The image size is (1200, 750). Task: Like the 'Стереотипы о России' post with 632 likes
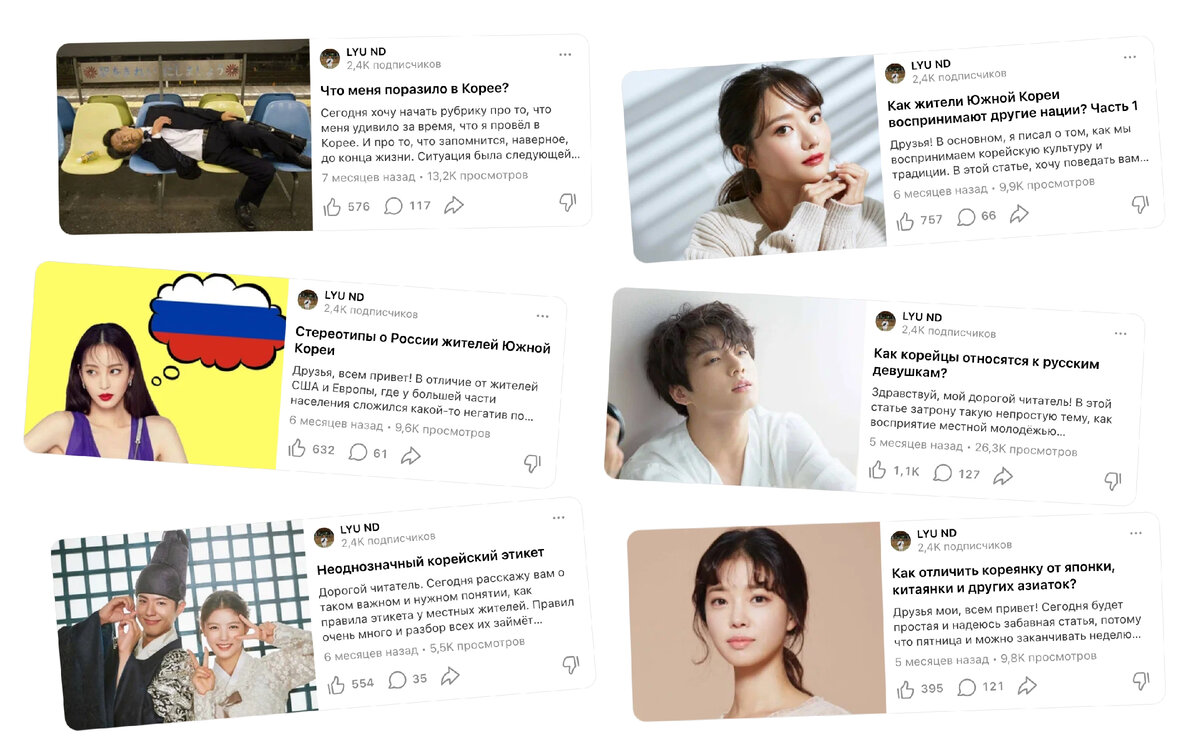coord(297,448)
